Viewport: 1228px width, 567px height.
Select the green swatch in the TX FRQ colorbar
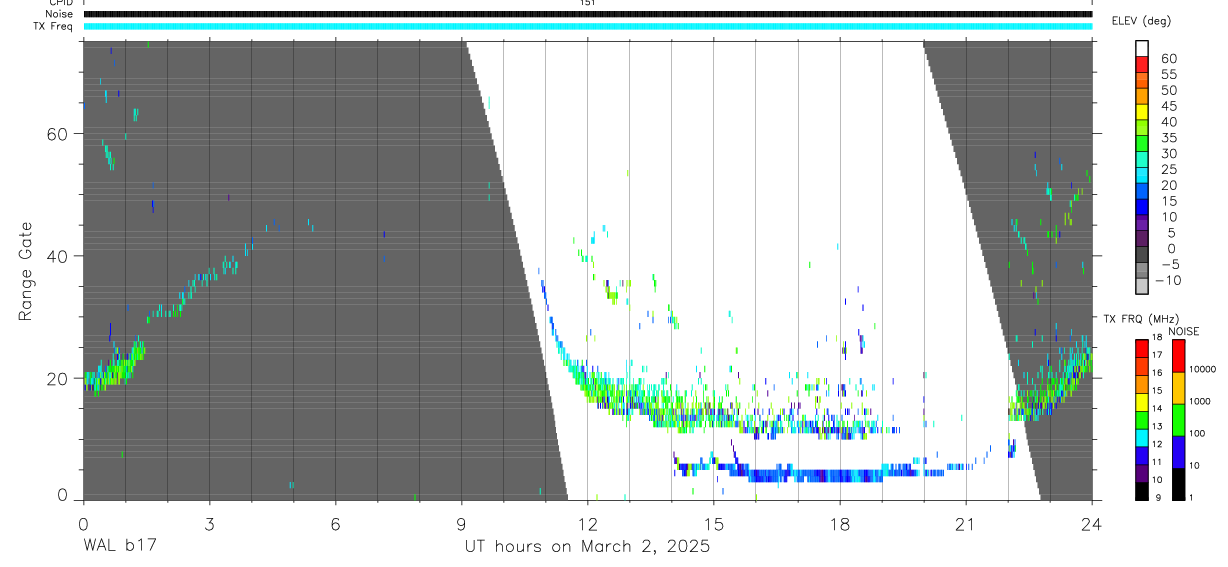(x=1142, y=420)
